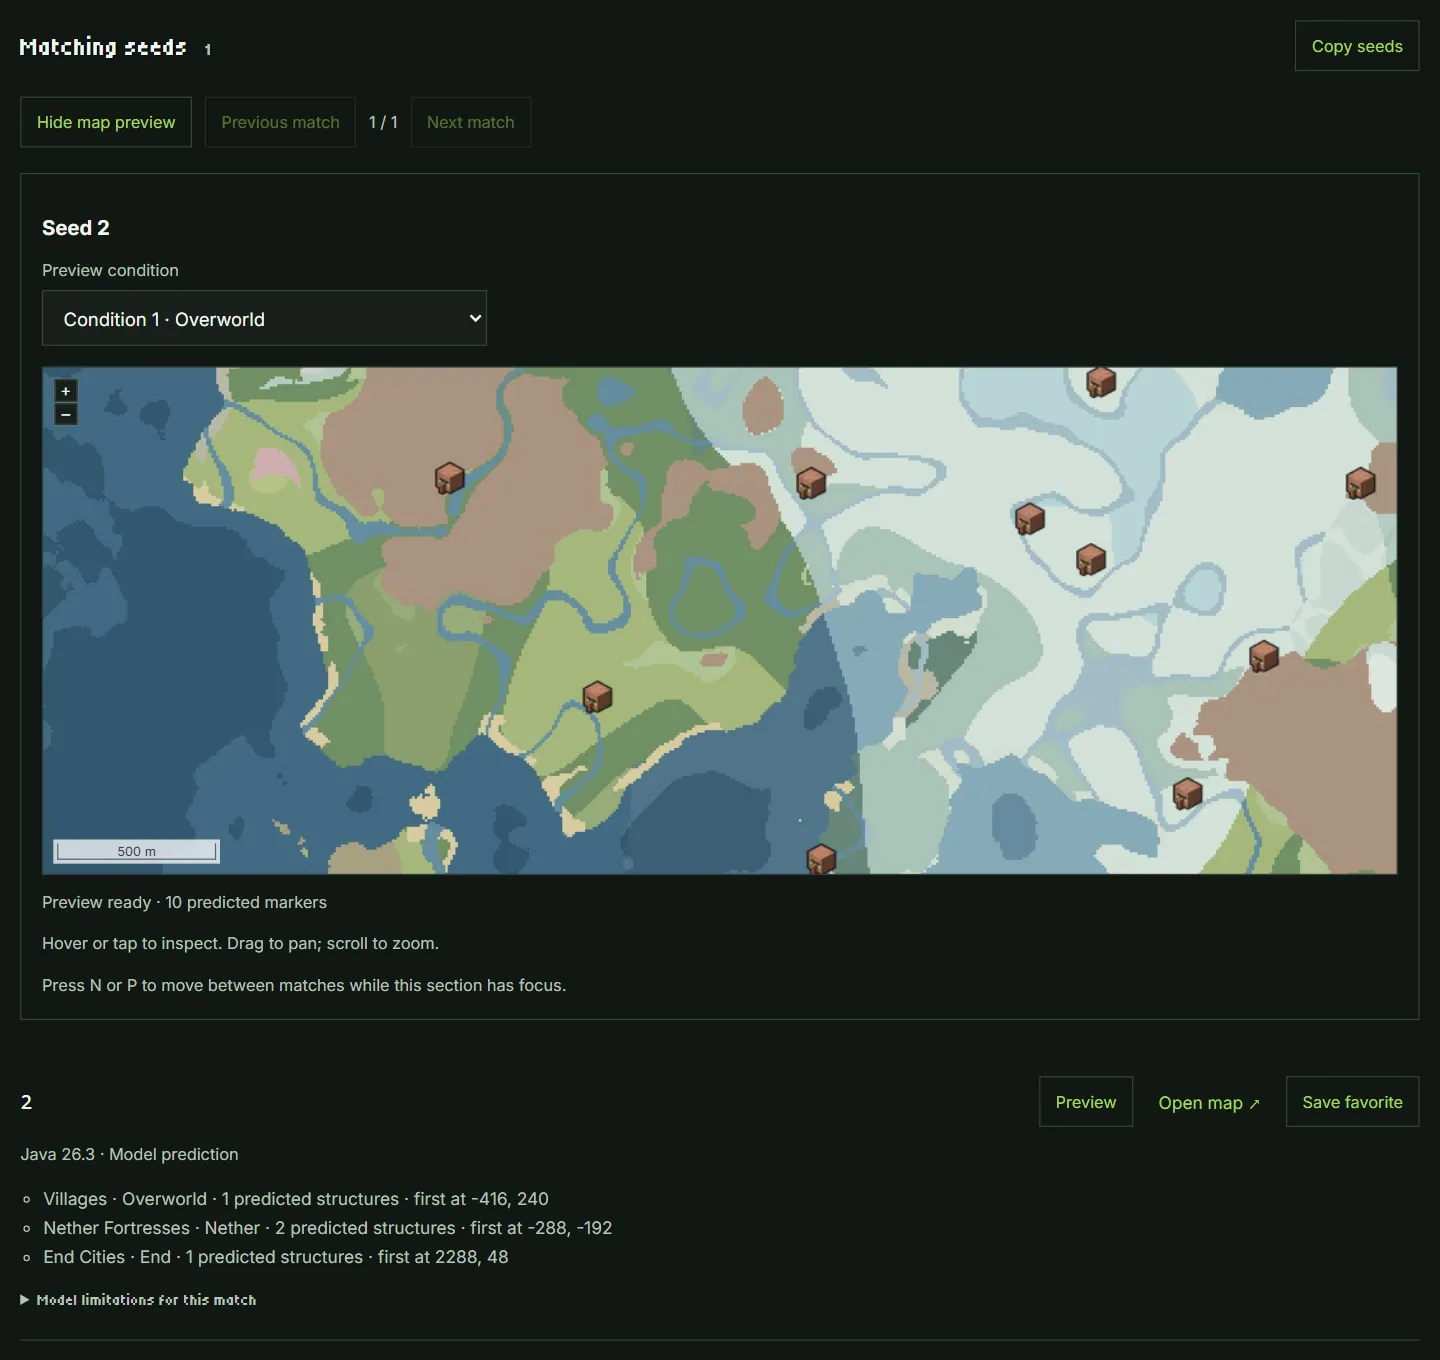Click 'Java 26.3 · Model prediction' text
1440x1360 pixels.
(129, 1154)
